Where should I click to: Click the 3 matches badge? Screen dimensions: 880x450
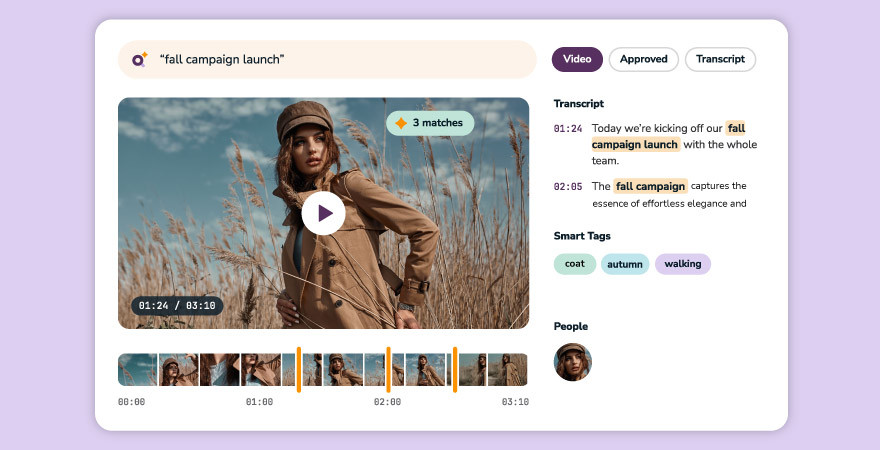pyautogui.click(x=430, y=123)
